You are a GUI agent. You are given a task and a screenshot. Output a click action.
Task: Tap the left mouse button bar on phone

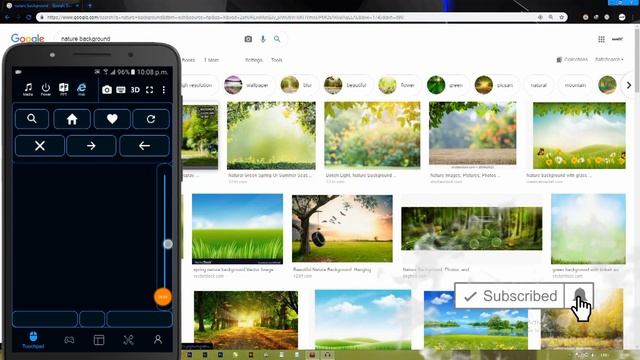click(45, 319)
